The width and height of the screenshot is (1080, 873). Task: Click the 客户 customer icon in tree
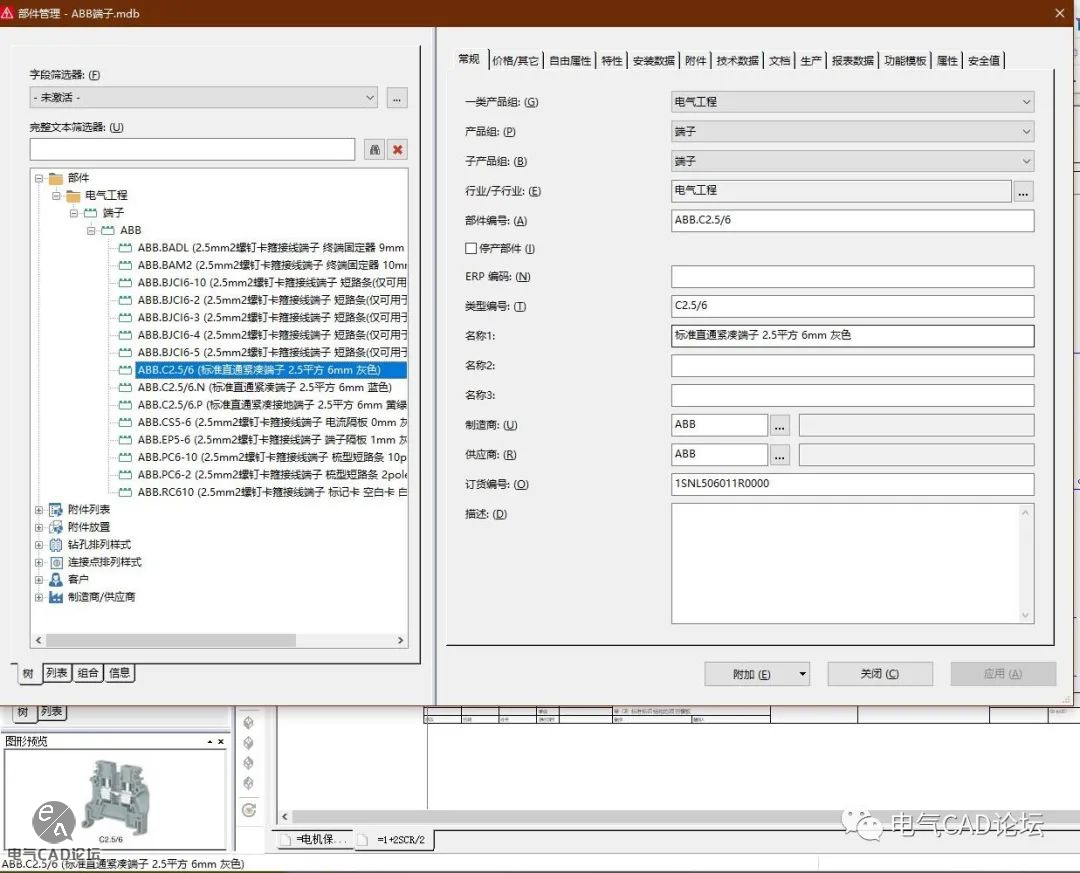[56, 580]
